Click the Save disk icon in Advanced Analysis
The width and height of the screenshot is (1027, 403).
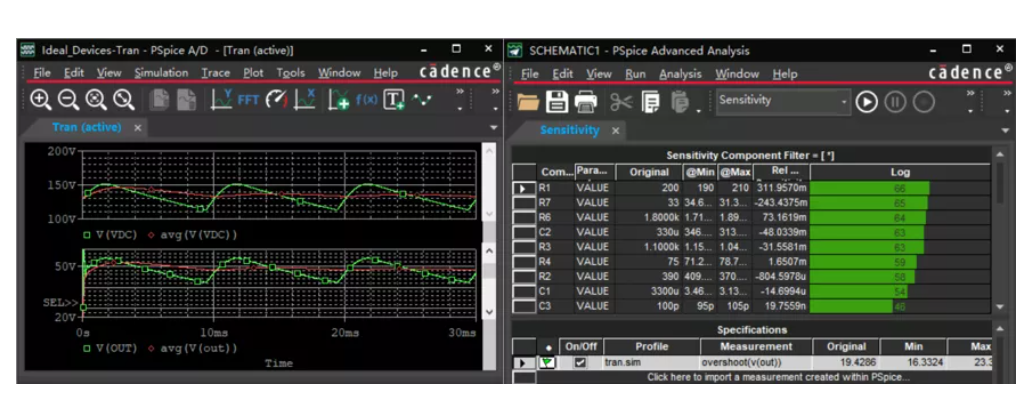(x=556, y=102)
